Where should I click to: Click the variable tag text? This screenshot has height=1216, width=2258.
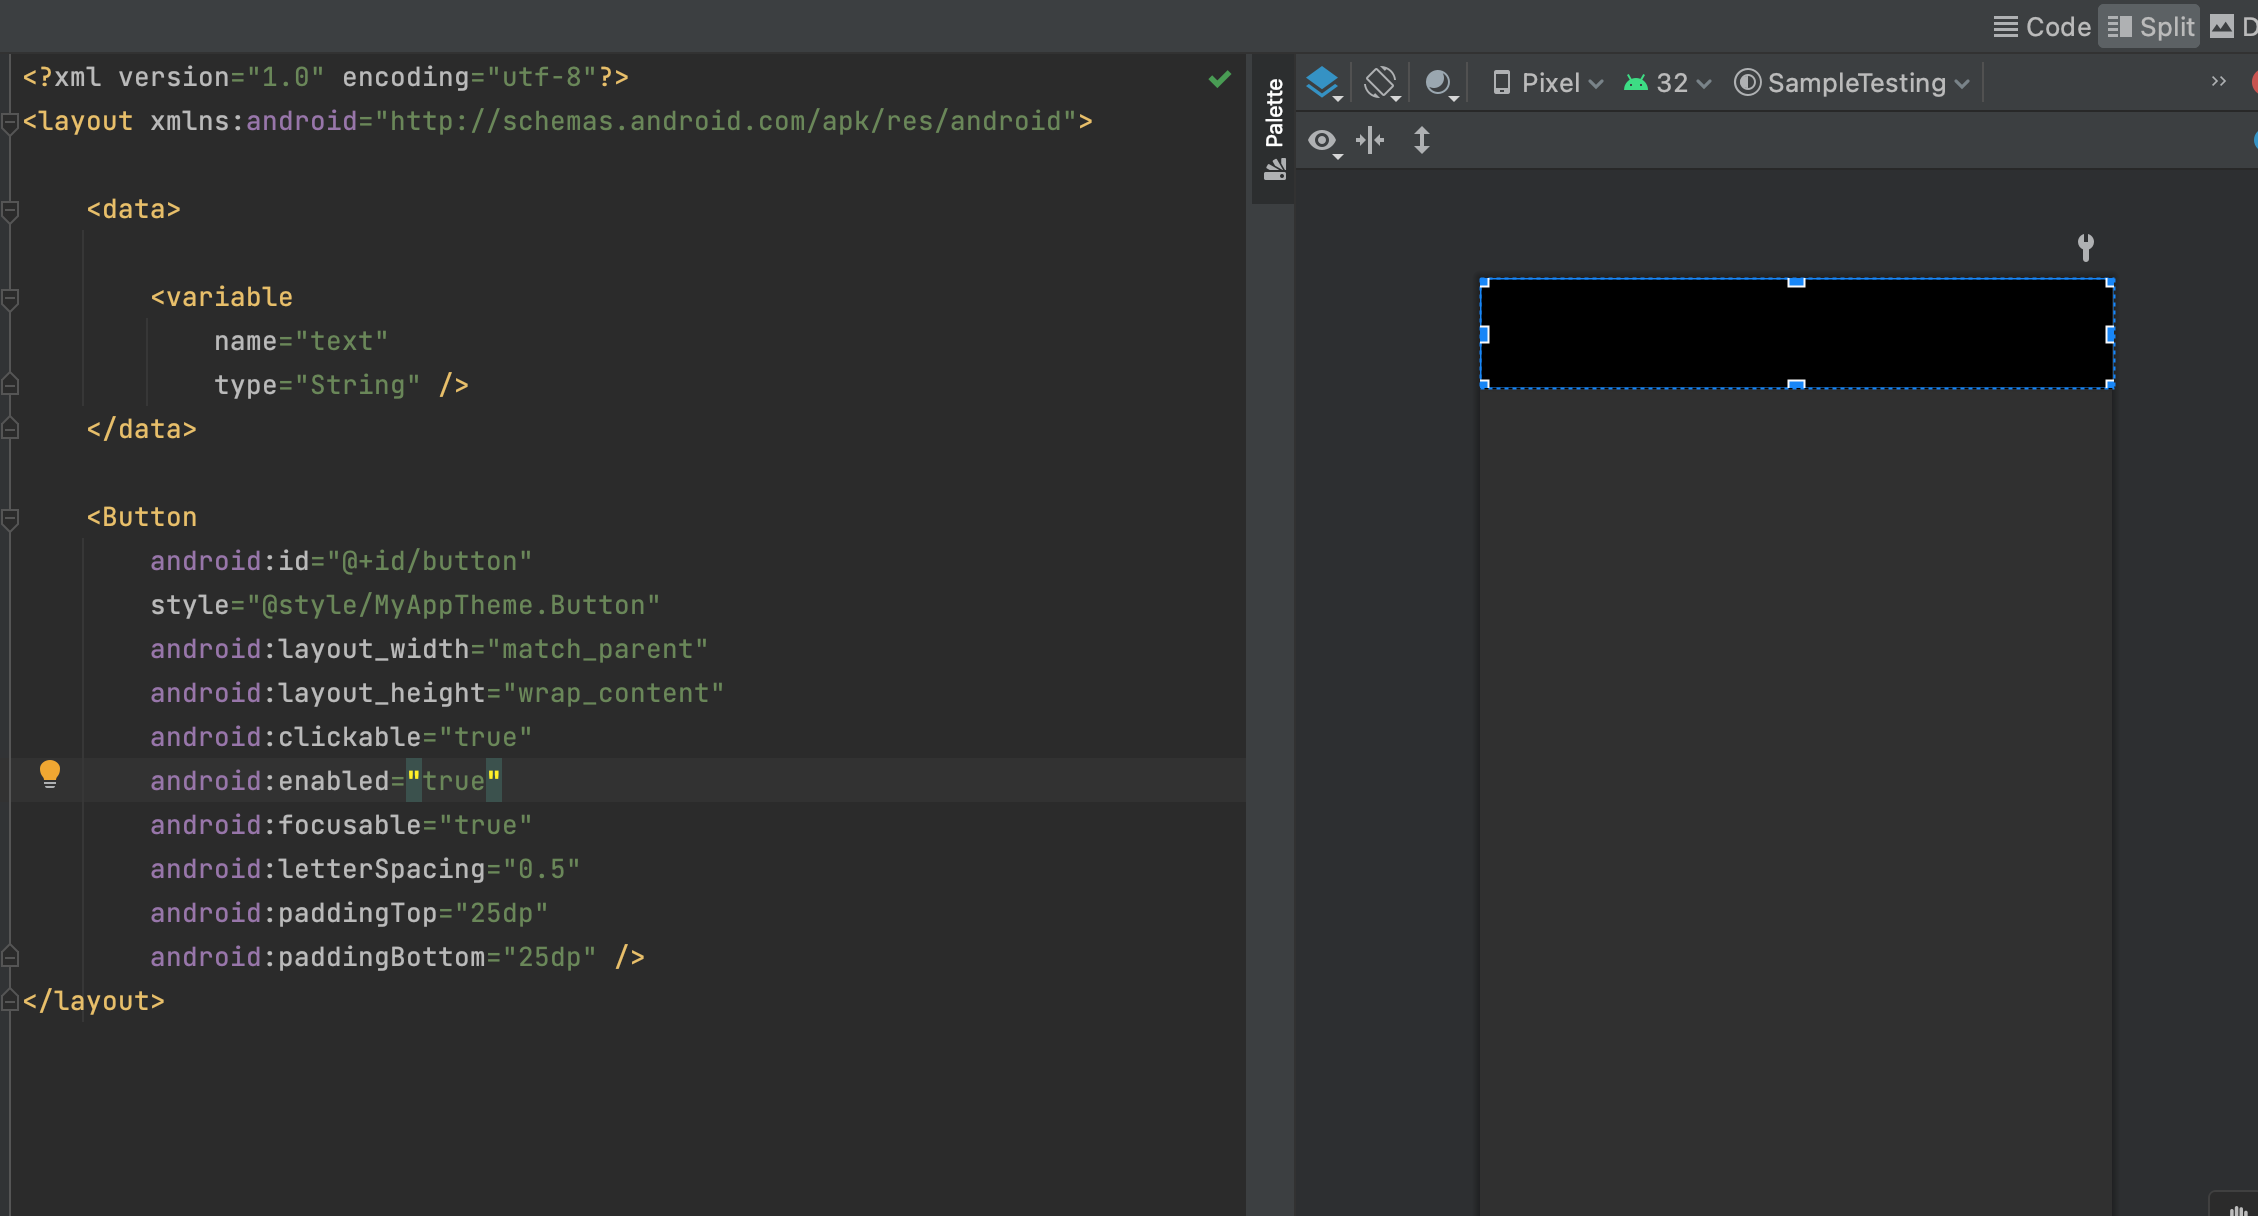pyautogui.click(x=222, y=297)
